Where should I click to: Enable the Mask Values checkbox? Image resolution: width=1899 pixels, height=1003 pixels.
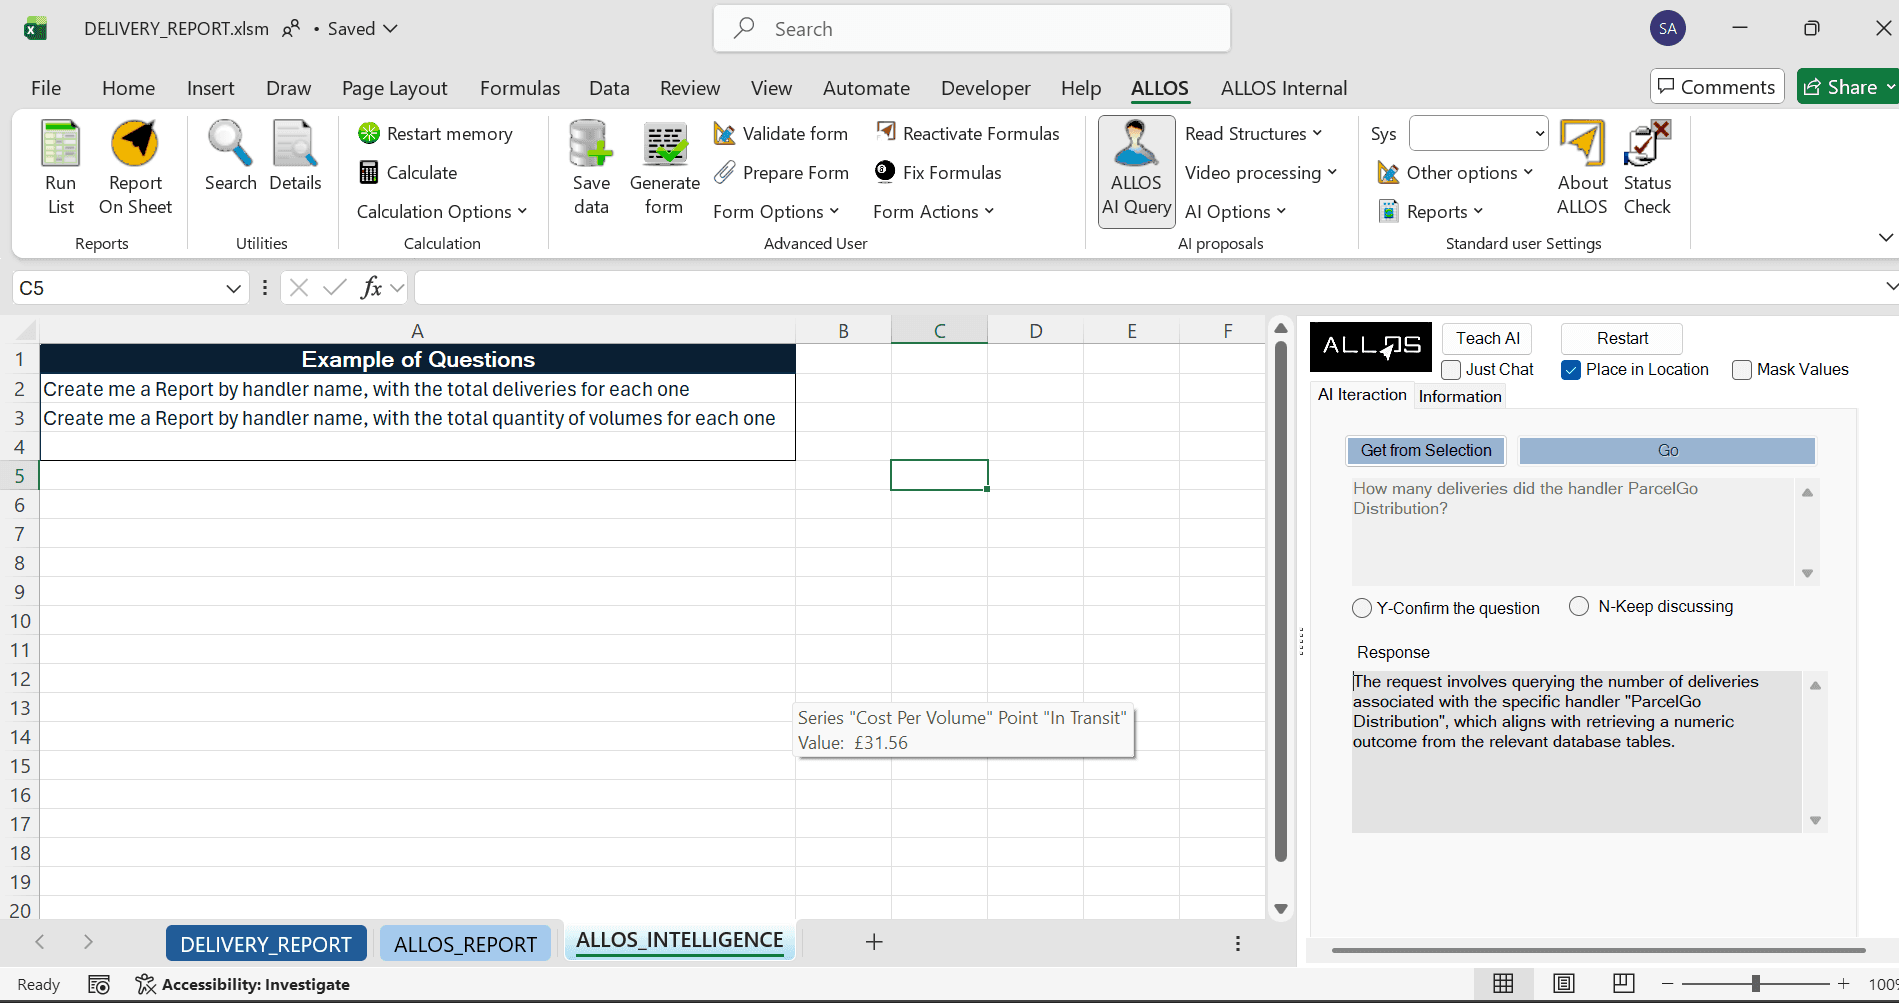click(1742, 370)
